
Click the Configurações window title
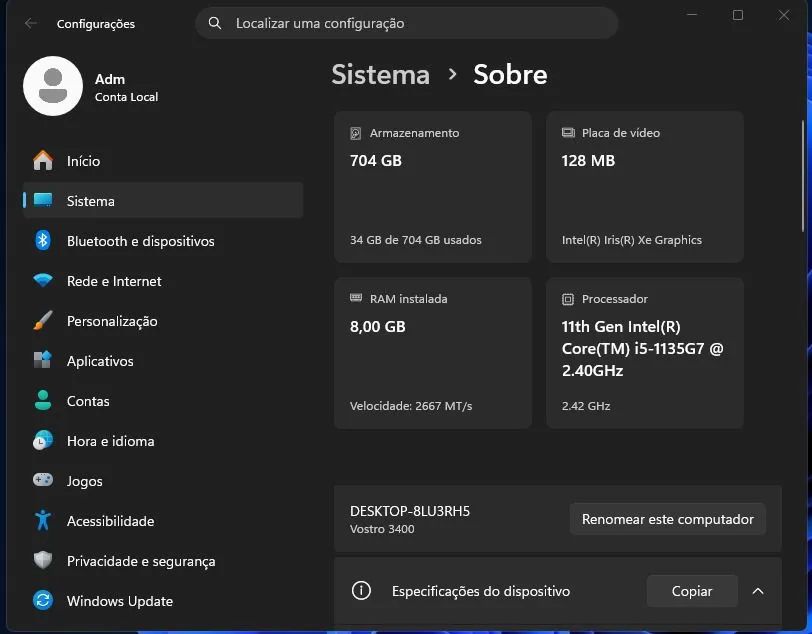(x=96, y=24)
